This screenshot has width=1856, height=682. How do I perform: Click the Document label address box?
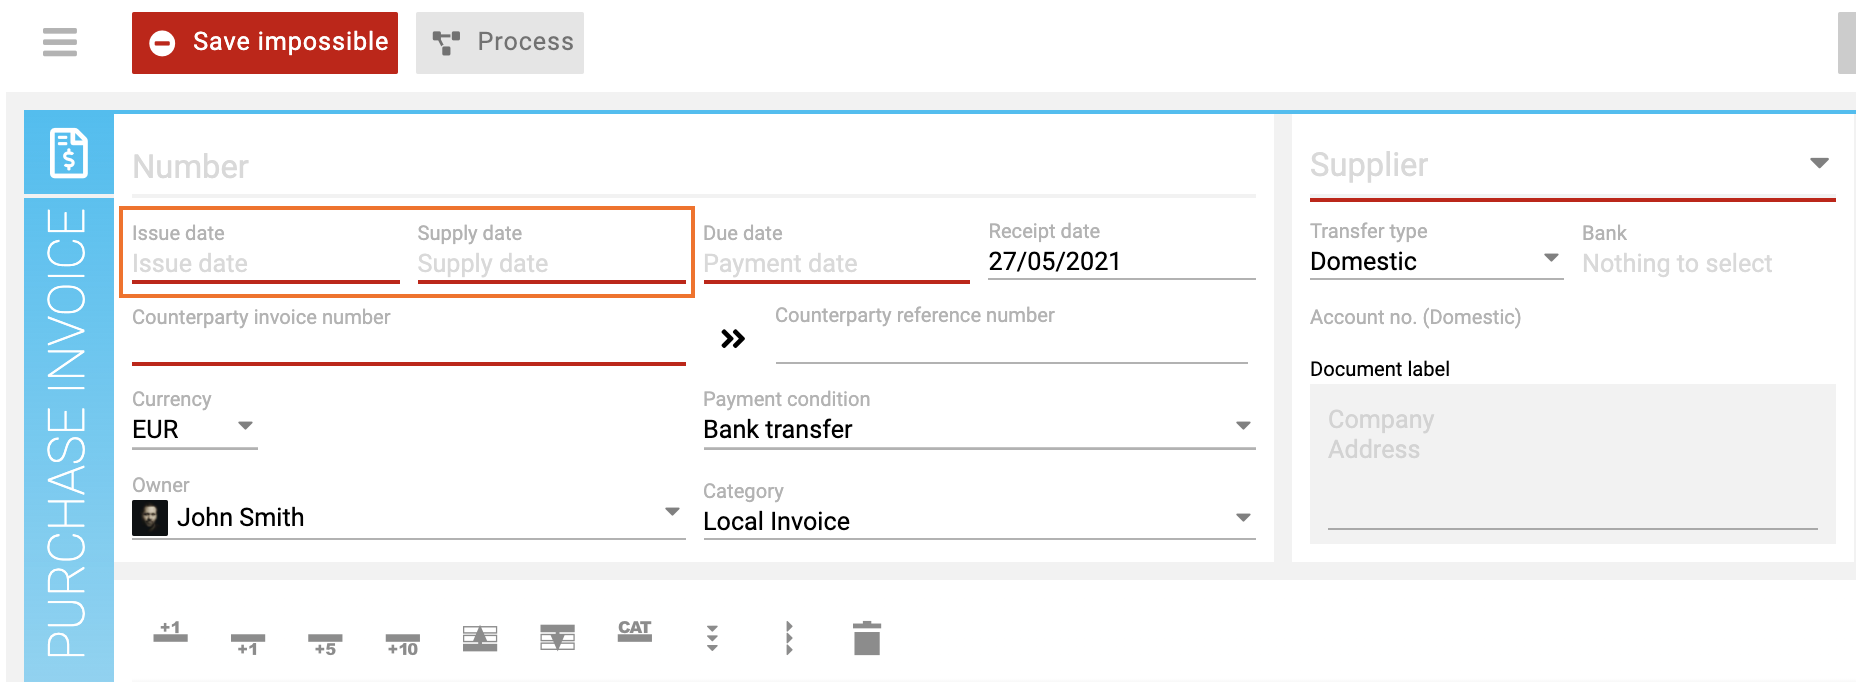pos(1573,464)
